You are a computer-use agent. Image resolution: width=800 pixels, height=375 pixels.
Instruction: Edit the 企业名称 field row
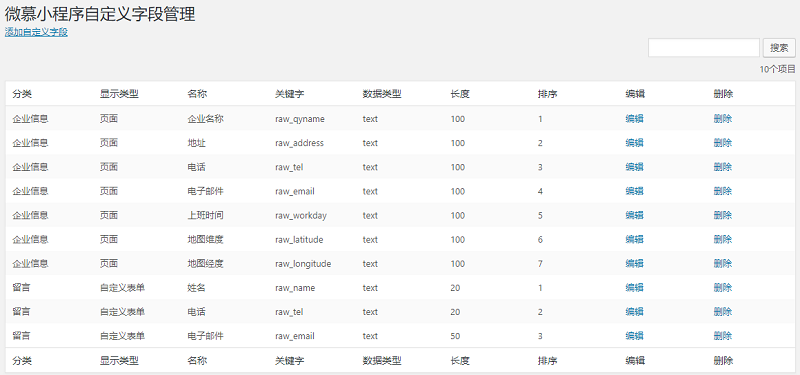pyautogui.click(x=634, y=119)
